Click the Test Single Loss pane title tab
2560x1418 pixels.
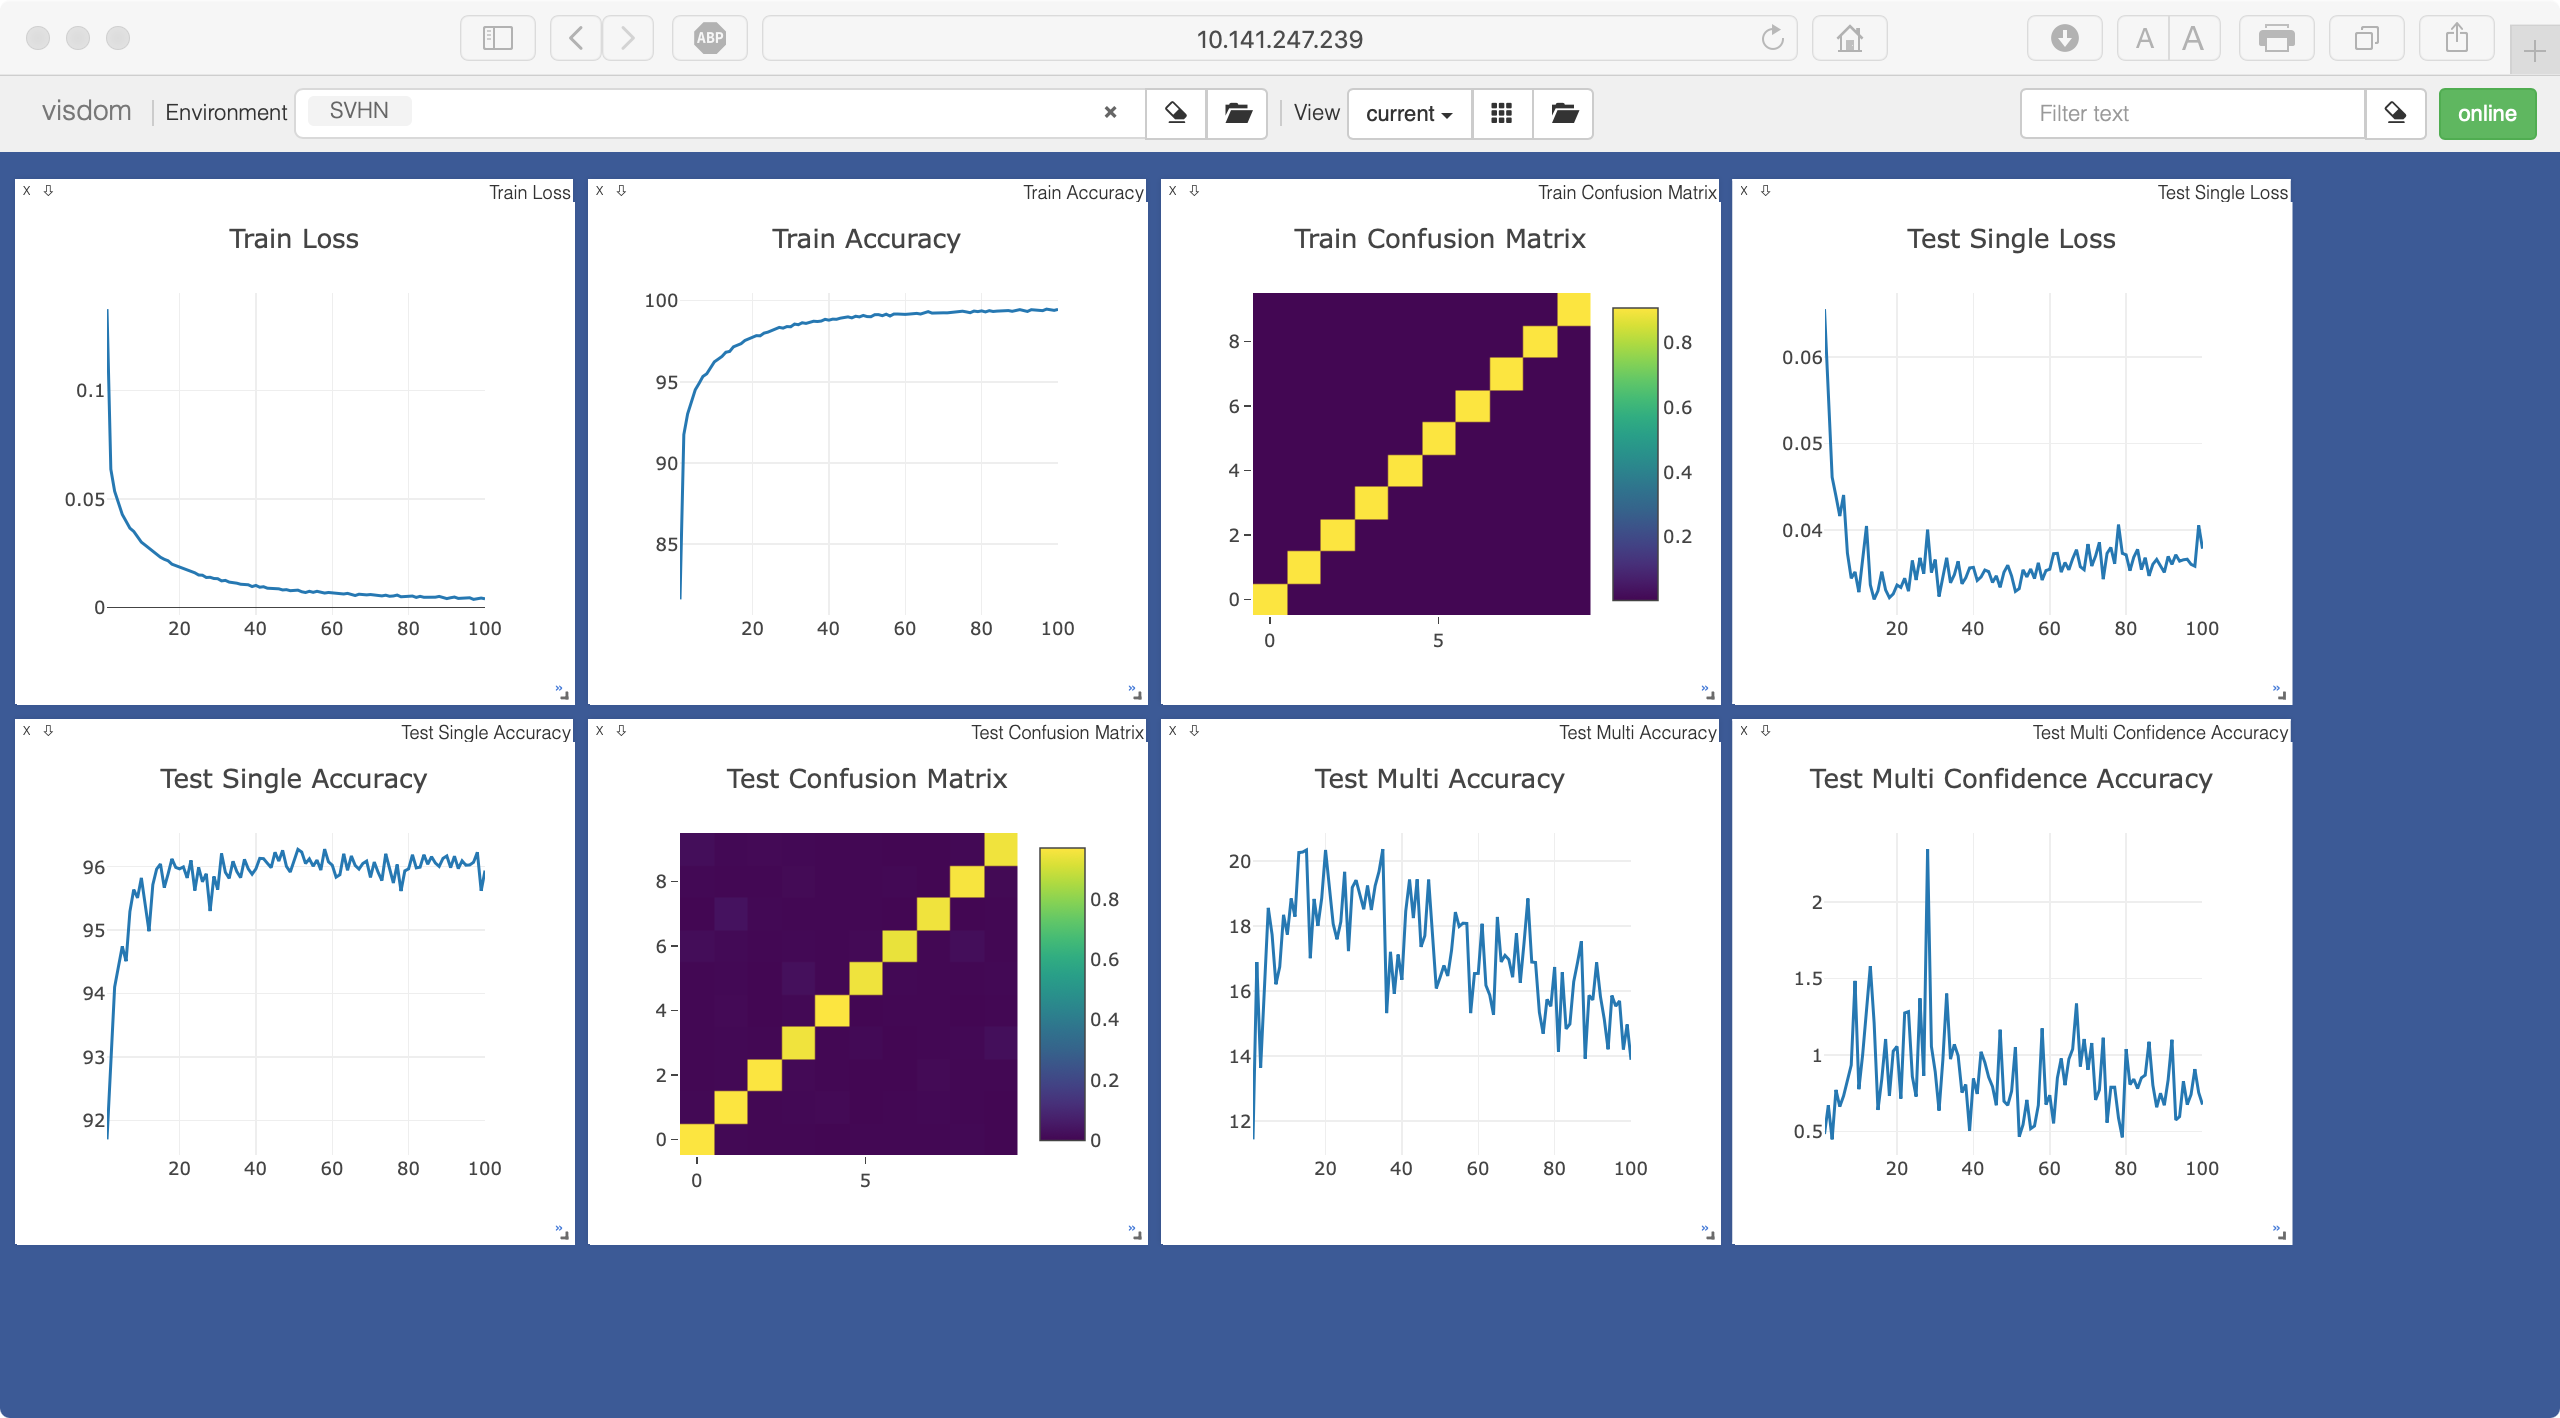click(x=2221, y=192)
